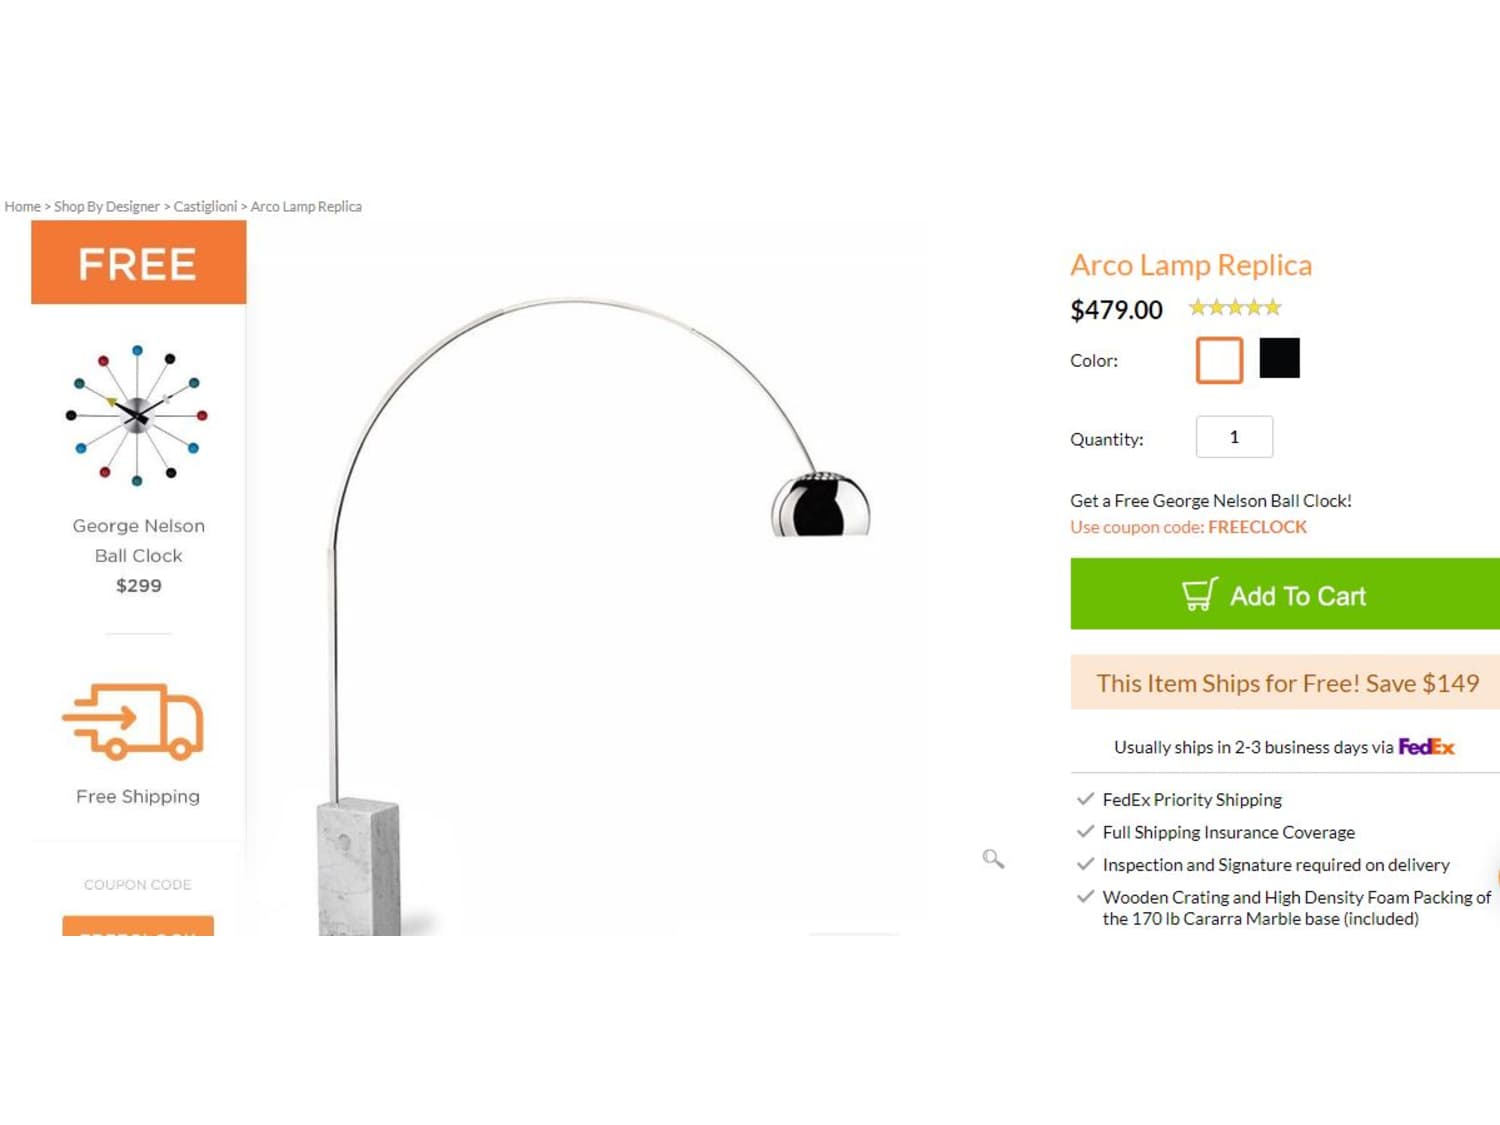Click the FREECLOCK coupon code text
Screen dimensions: 1500x1125
coord(1257,527)
